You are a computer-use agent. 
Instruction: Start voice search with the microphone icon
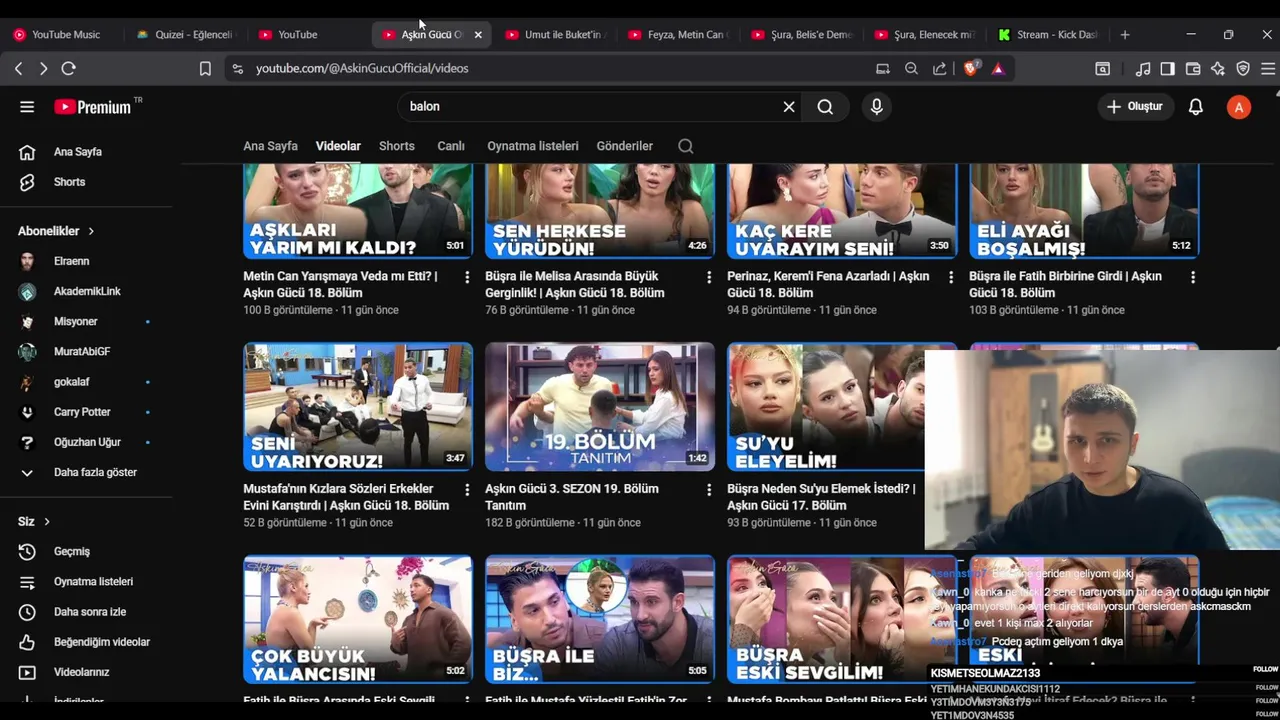coord(877,106)
